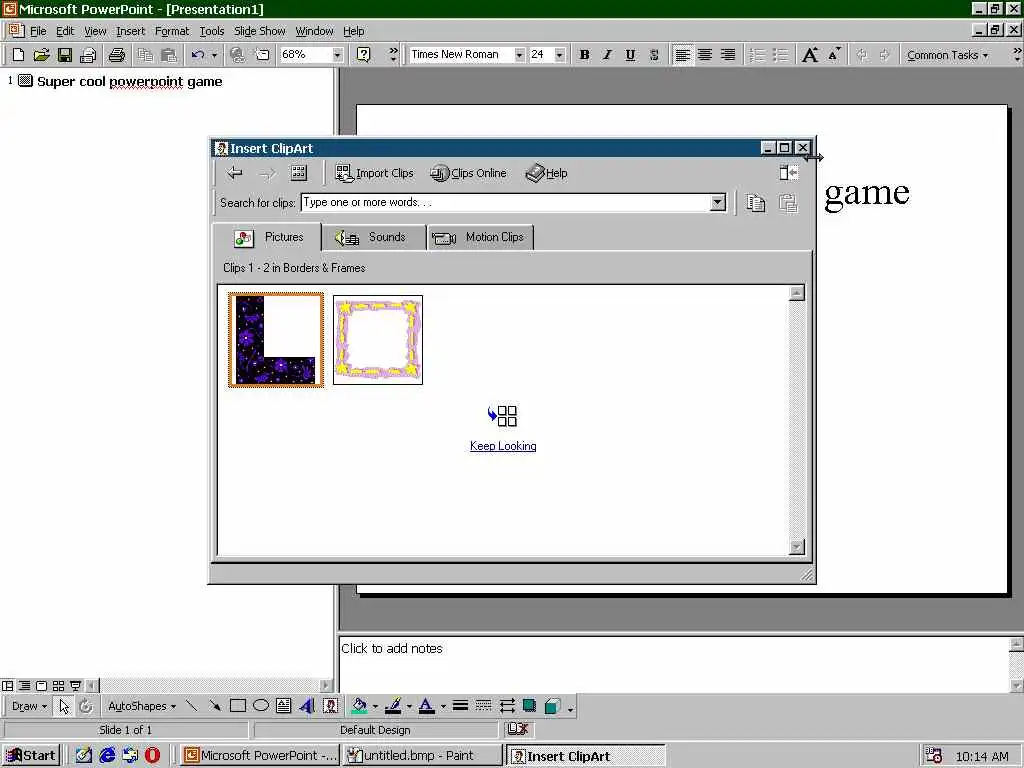Select the Arrow drawing tool
The height and width of the screenshot is (768, 1024).
214,706
